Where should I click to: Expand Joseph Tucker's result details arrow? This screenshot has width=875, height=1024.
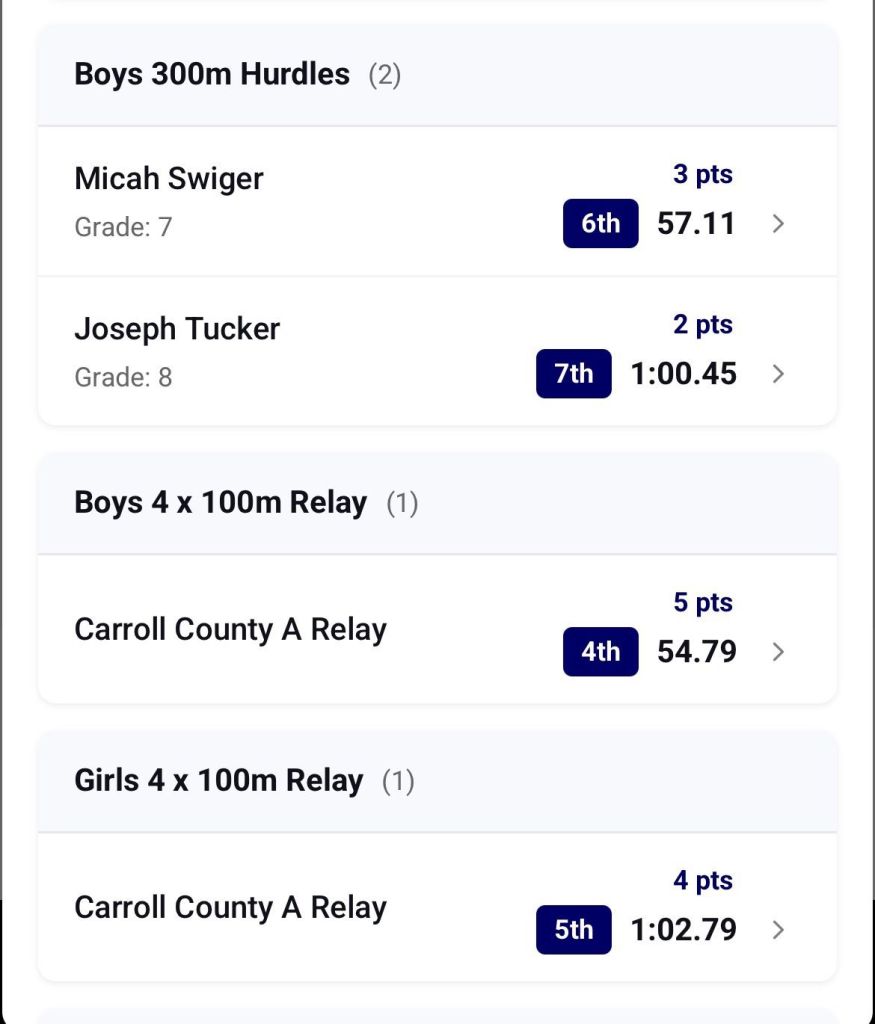click(x=778, y=374)
